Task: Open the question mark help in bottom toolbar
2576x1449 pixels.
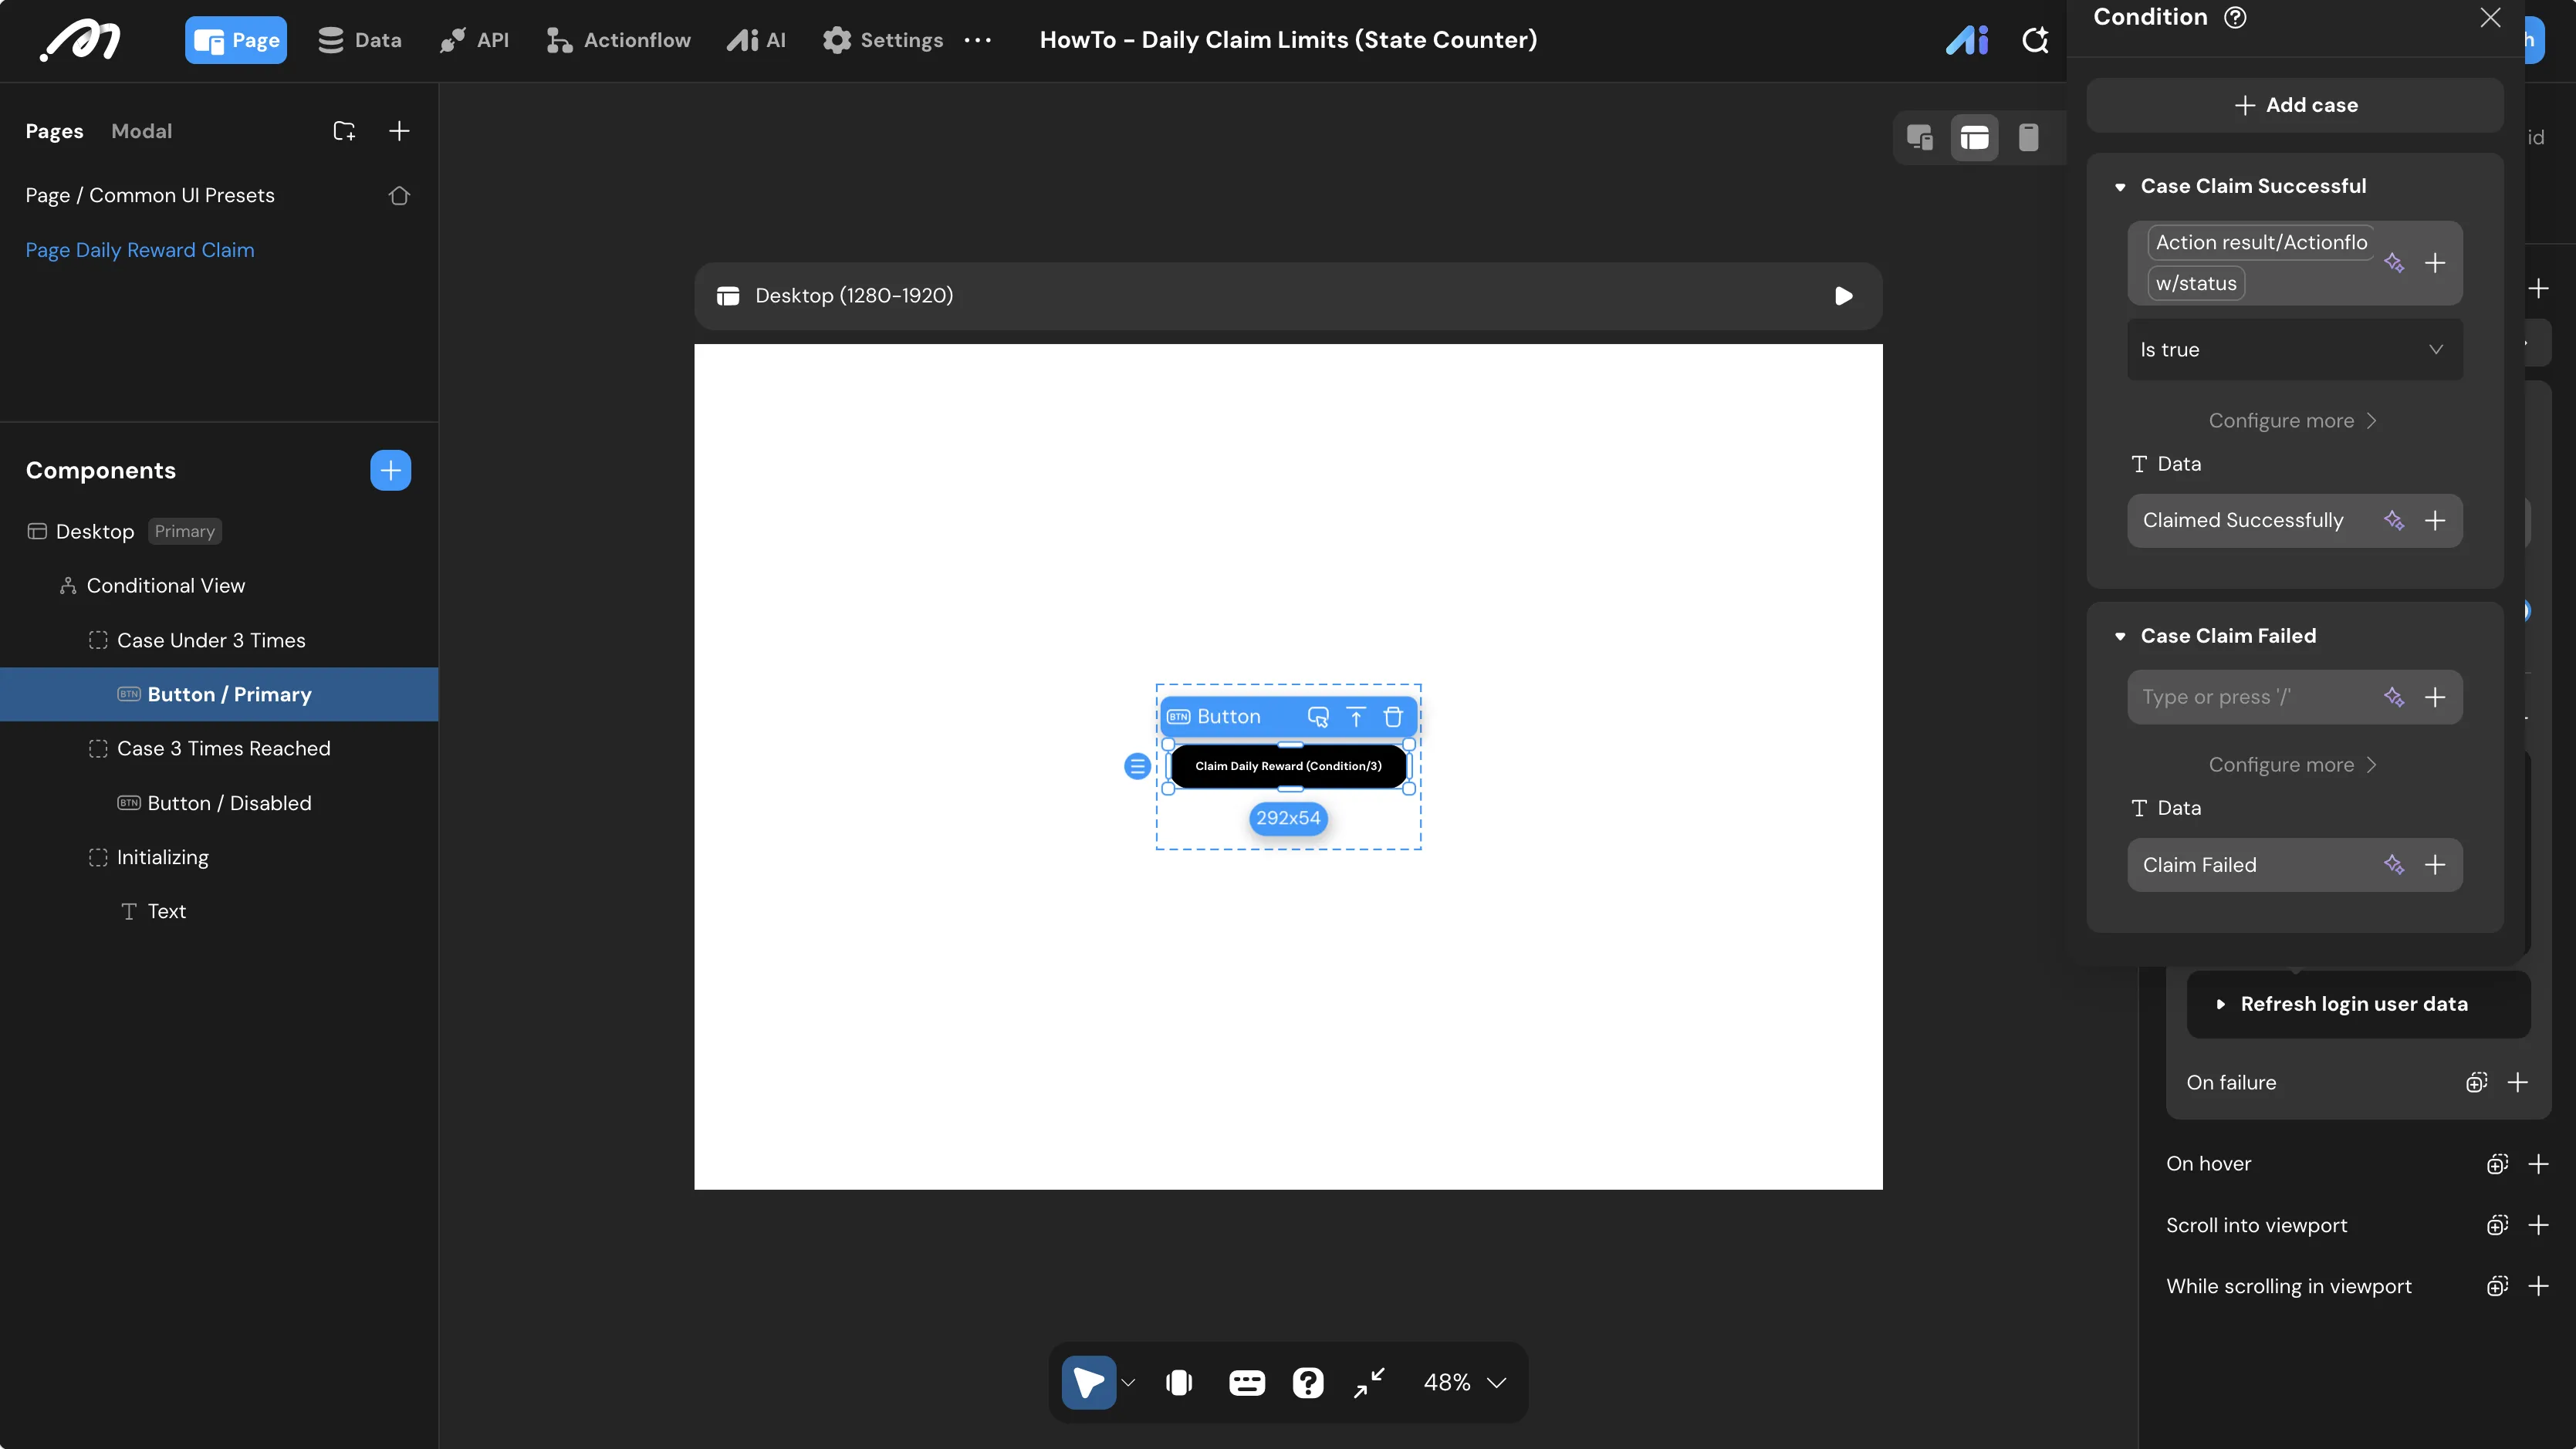Action: point(1308,1383)
